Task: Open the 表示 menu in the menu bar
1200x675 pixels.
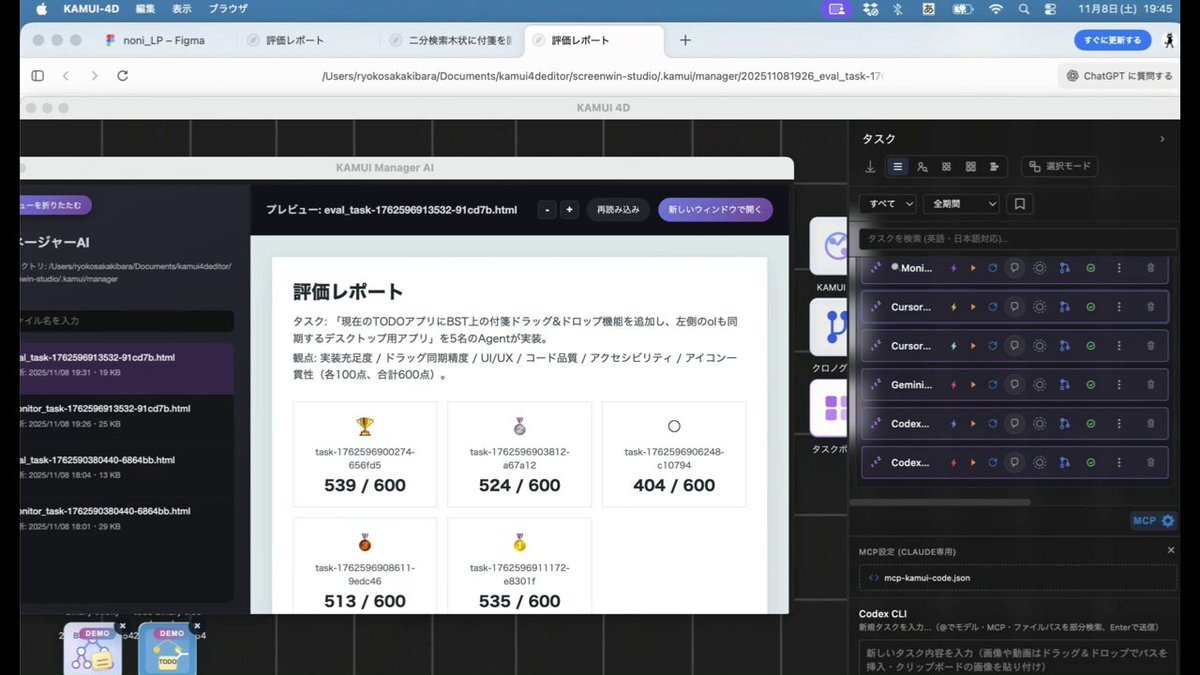Action: point(181,9)
